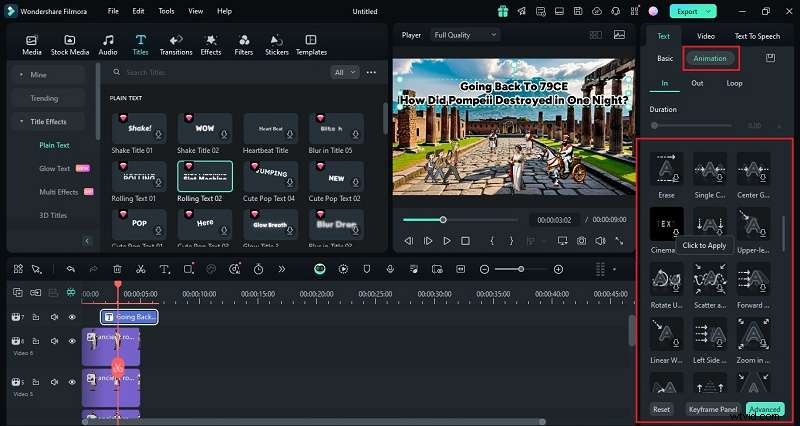Click the player image snapshot view icon
Viewport: 800px width, 426px height.
pyautogui.click(x=619, y=35)
